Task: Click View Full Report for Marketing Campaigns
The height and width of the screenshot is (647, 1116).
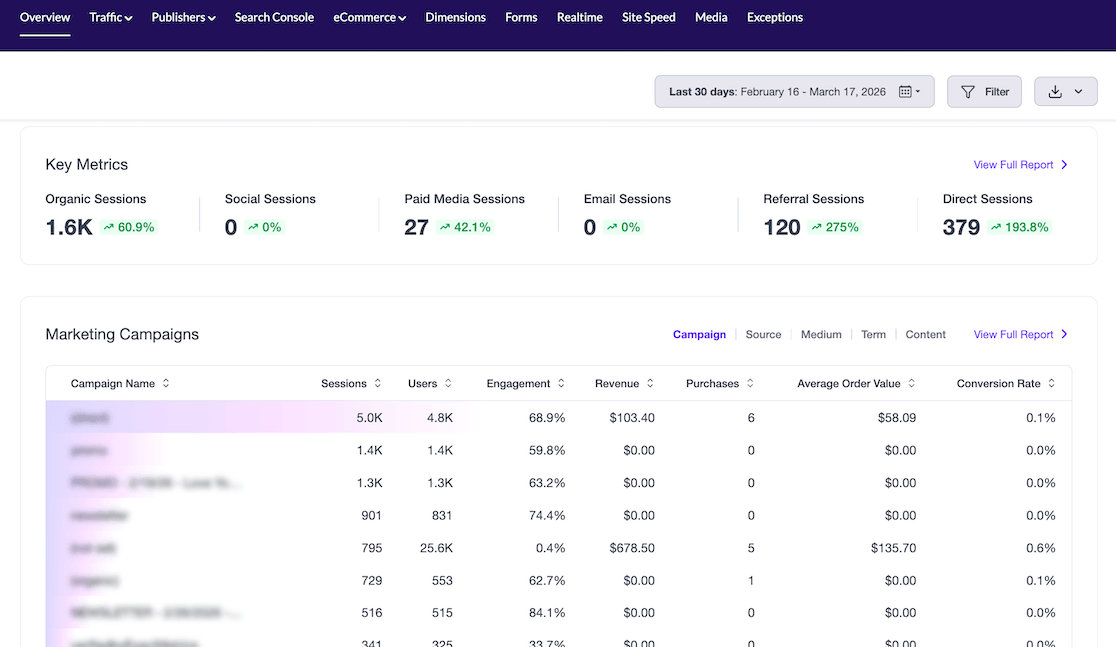Action: pyautogui.click(x=1013, y=334)
